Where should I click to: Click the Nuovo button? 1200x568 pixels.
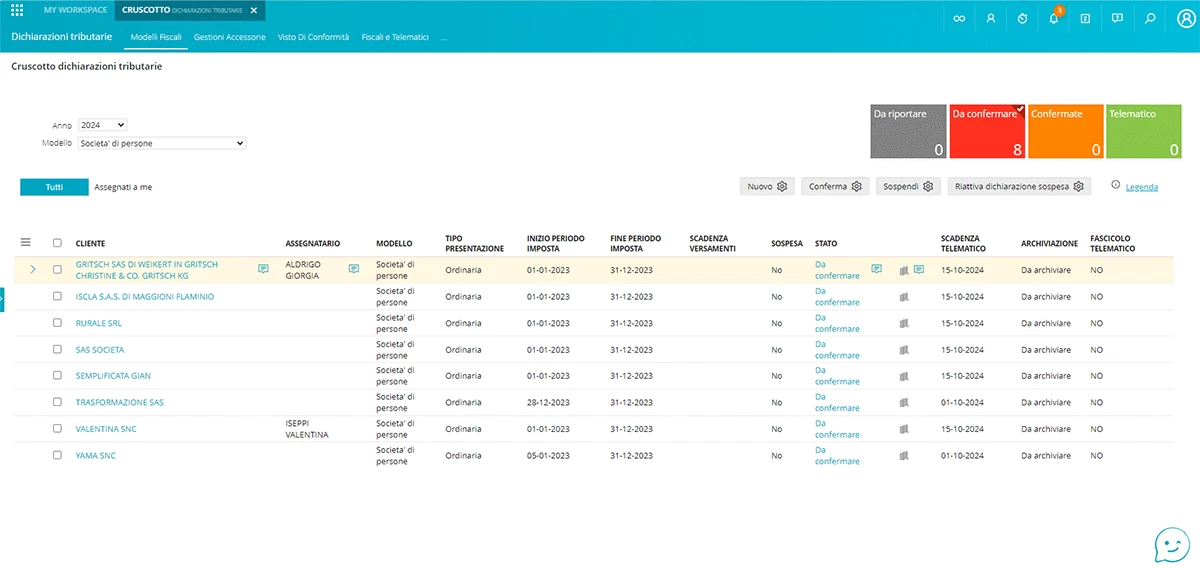(x=767, y=186)
